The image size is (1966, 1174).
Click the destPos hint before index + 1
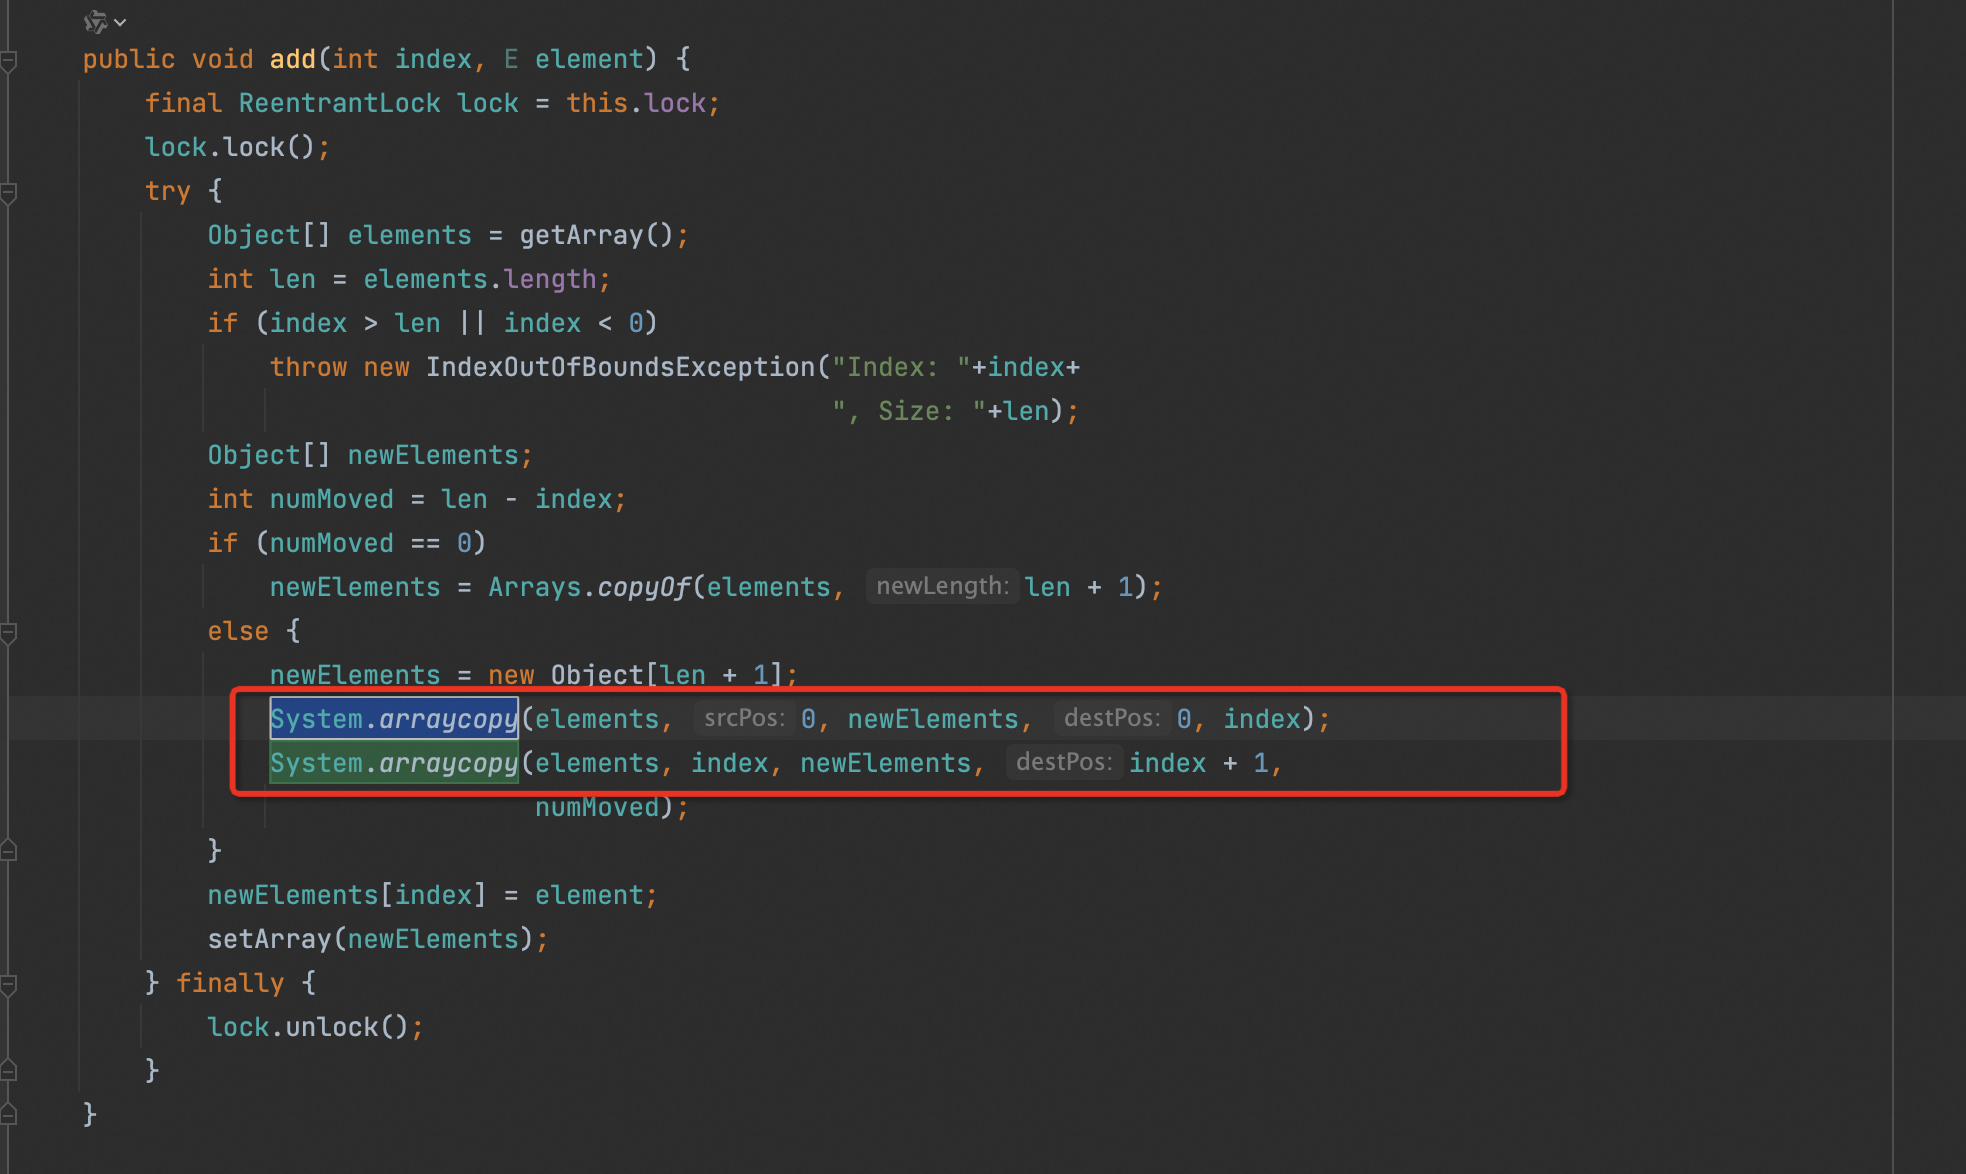click(1063, 762)
